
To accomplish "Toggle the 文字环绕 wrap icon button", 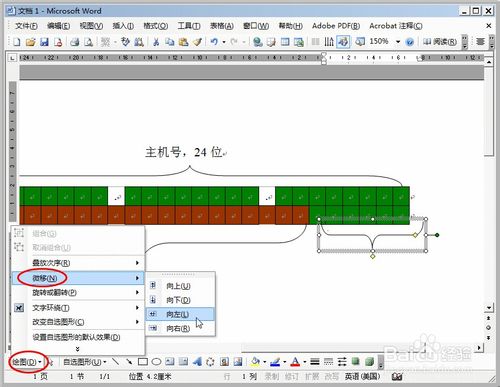I will 19,308.
